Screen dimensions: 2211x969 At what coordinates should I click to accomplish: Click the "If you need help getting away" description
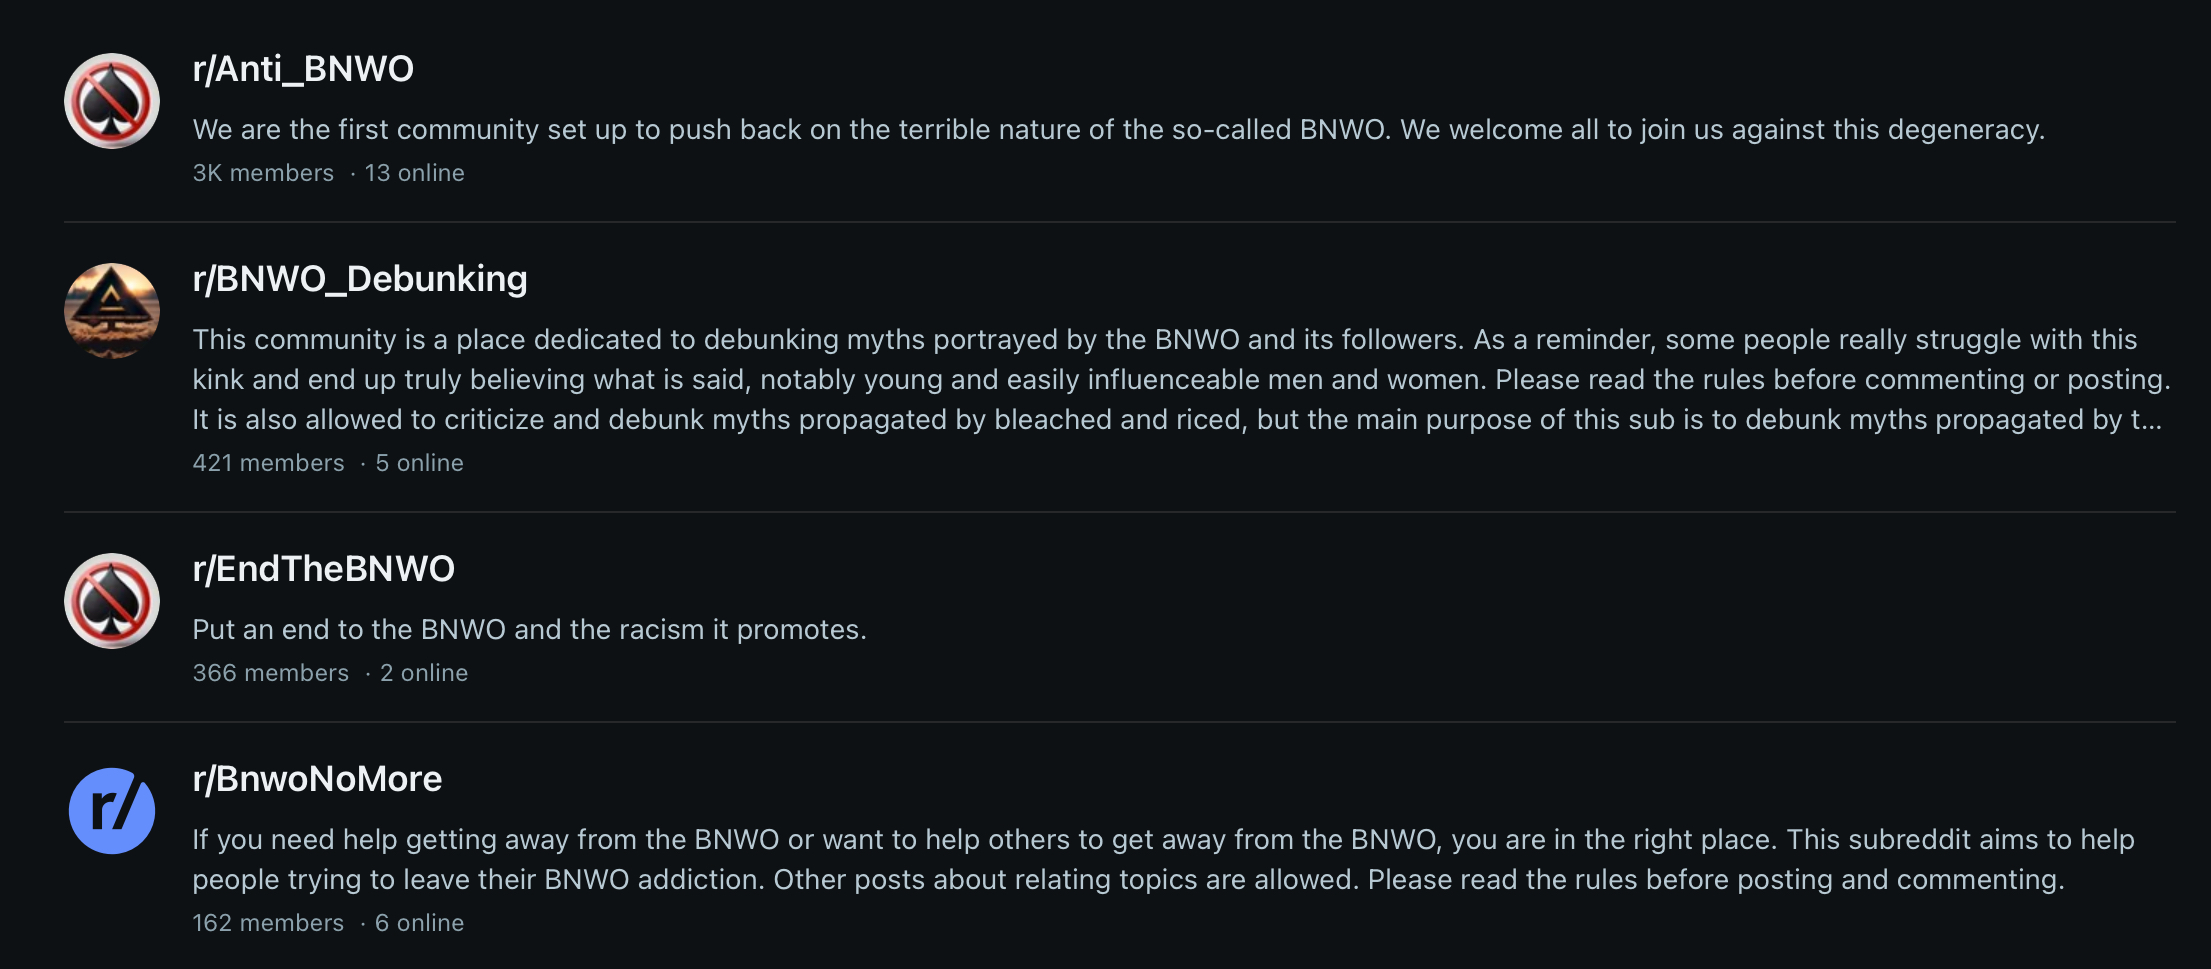(1163, 859)
